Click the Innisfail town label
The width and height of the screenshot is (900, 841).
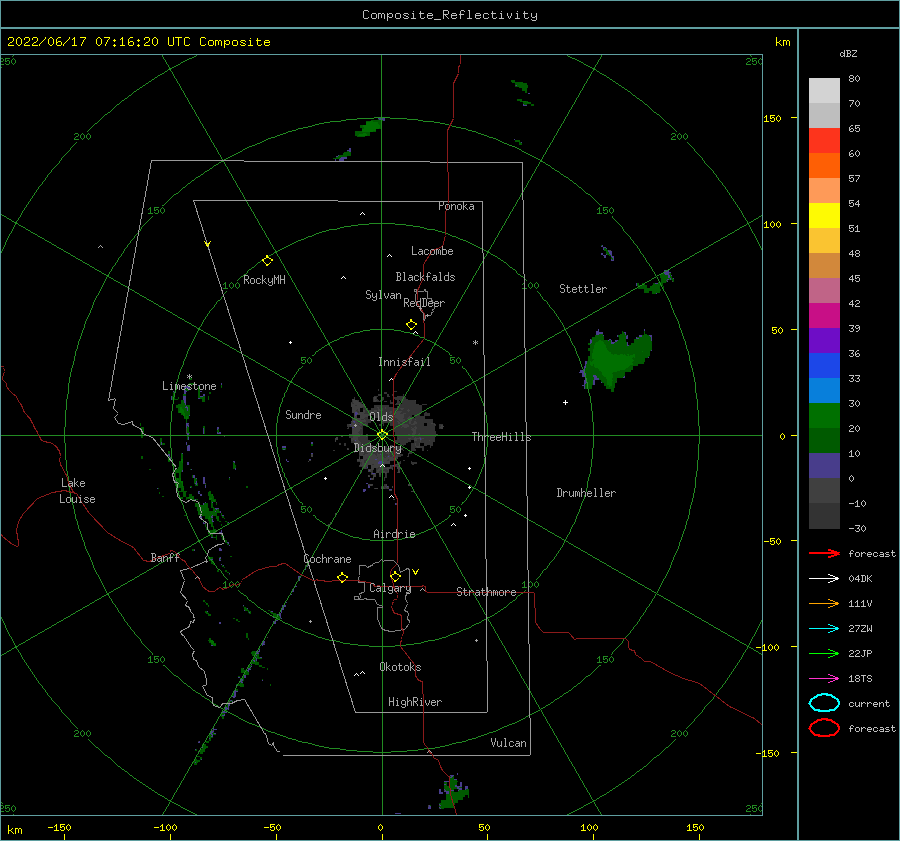(x=404, y=362)
